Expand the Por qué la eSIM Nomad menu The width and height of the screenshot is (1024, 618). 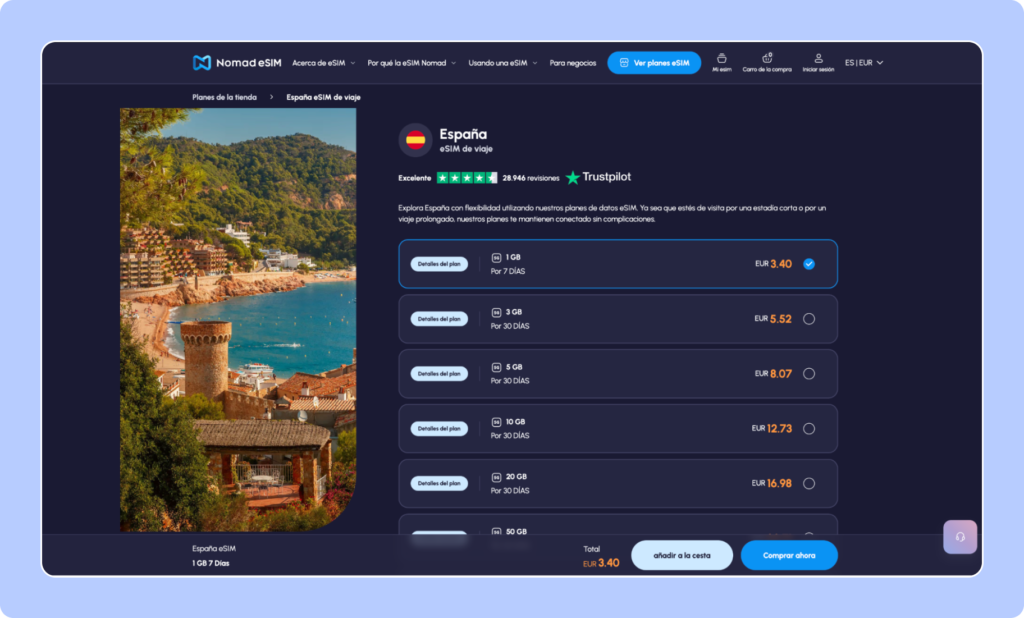coord(411,63)
